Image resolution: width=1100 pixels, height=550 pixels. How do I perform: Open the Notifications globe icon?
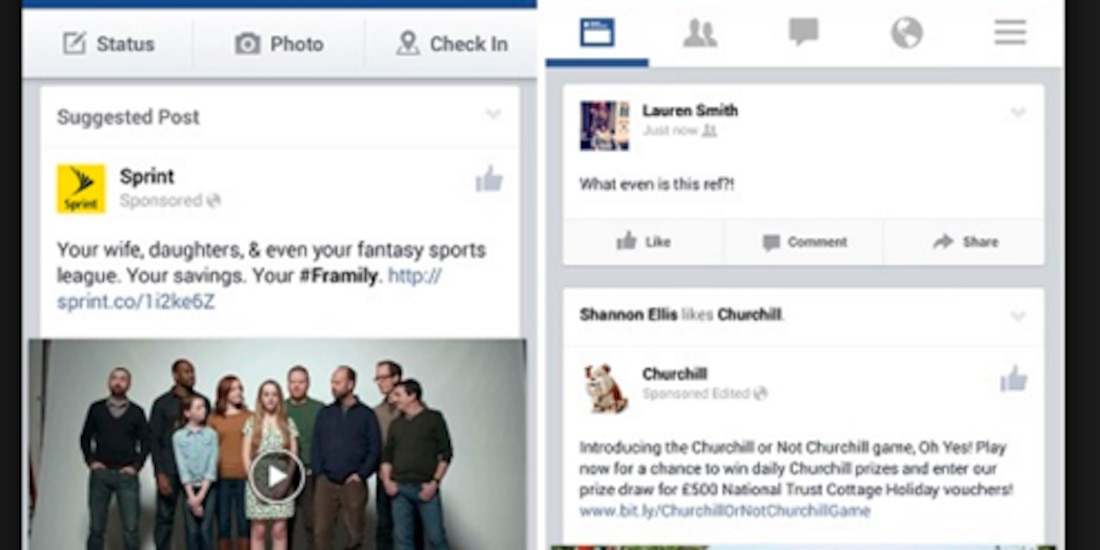(x=906, y=33)
